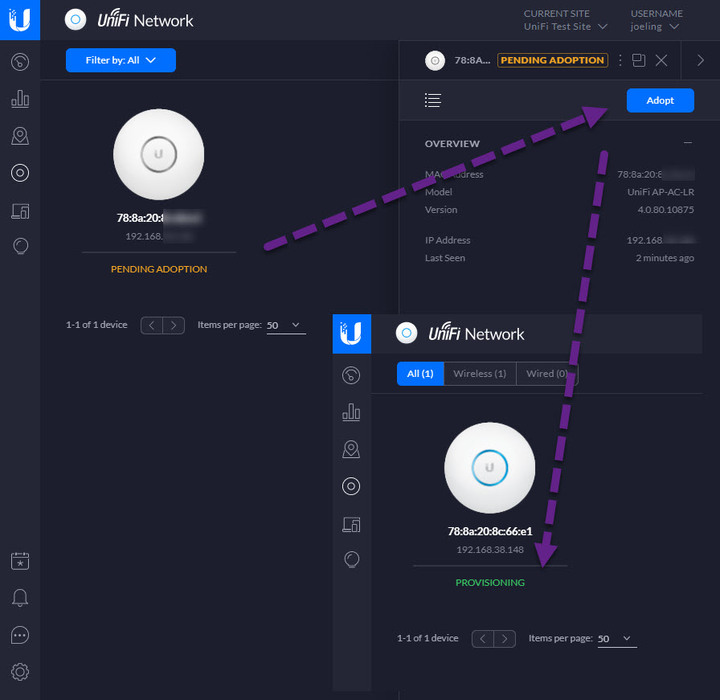The height and width of the screenshot is (700, 720).
Task: Open Dashboard icon in inset window sidebar
Action: (x=351, y=375)
